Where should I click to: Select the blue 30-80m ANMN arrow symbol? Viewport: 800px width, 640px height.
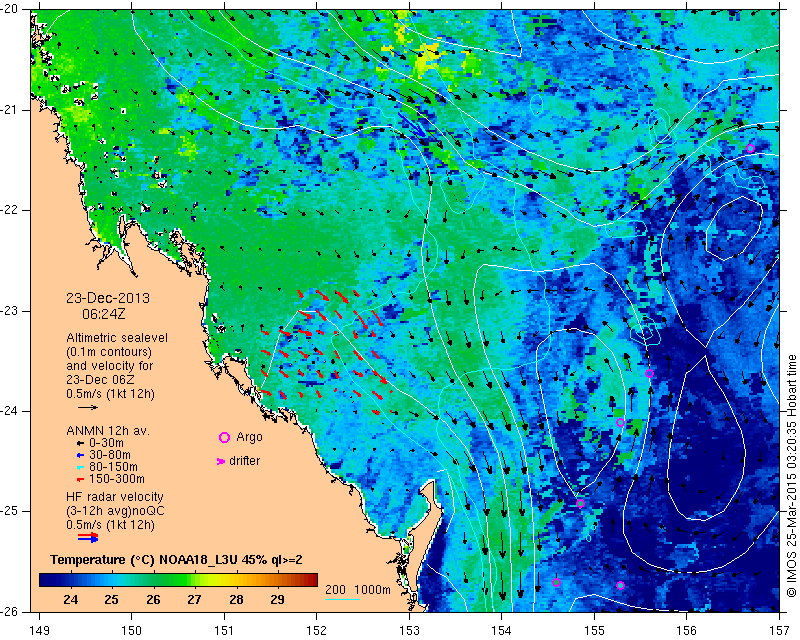click(80, 455)
